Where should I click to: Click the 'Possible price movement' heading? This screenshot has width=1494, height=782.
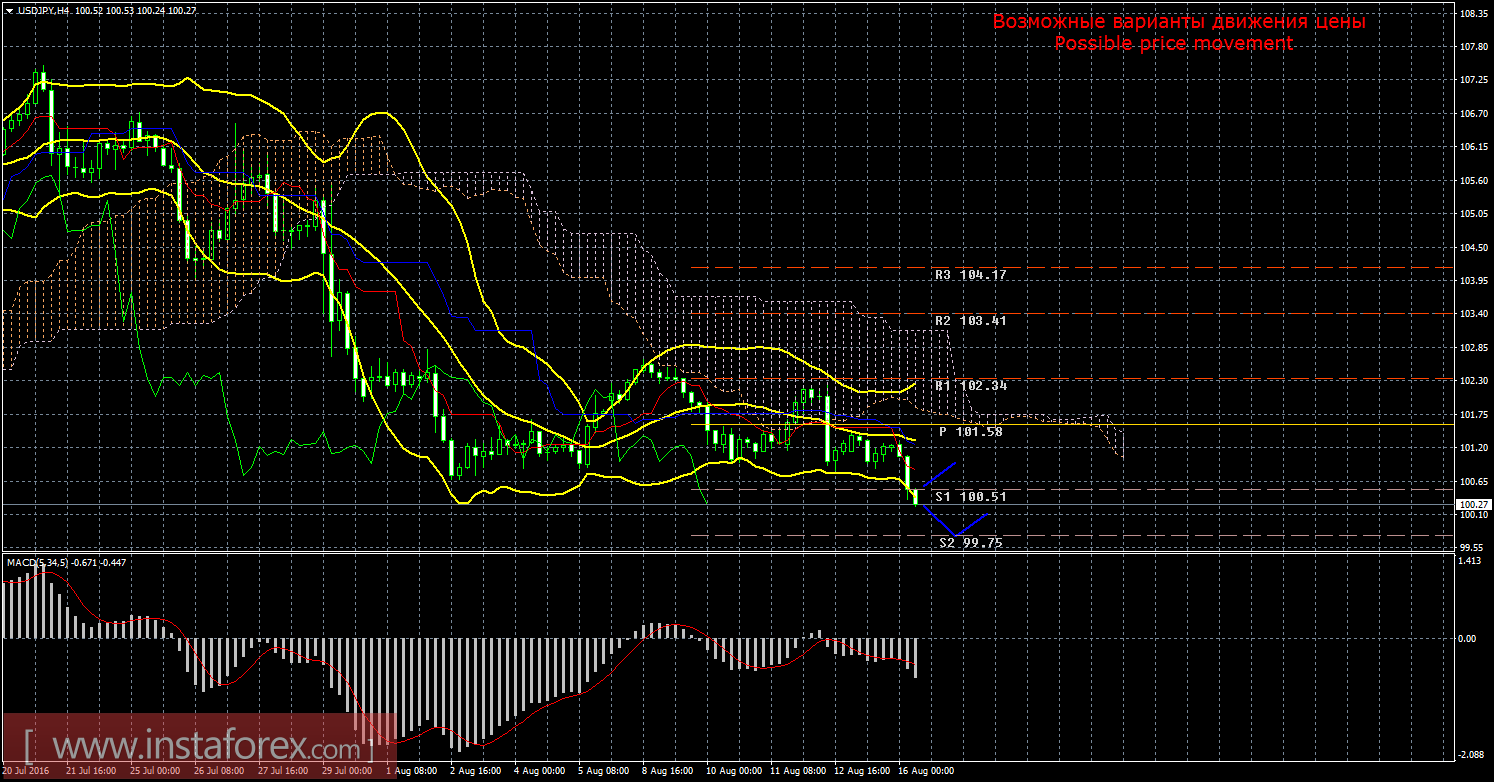pyautogui.click(x=1173, y=43)
